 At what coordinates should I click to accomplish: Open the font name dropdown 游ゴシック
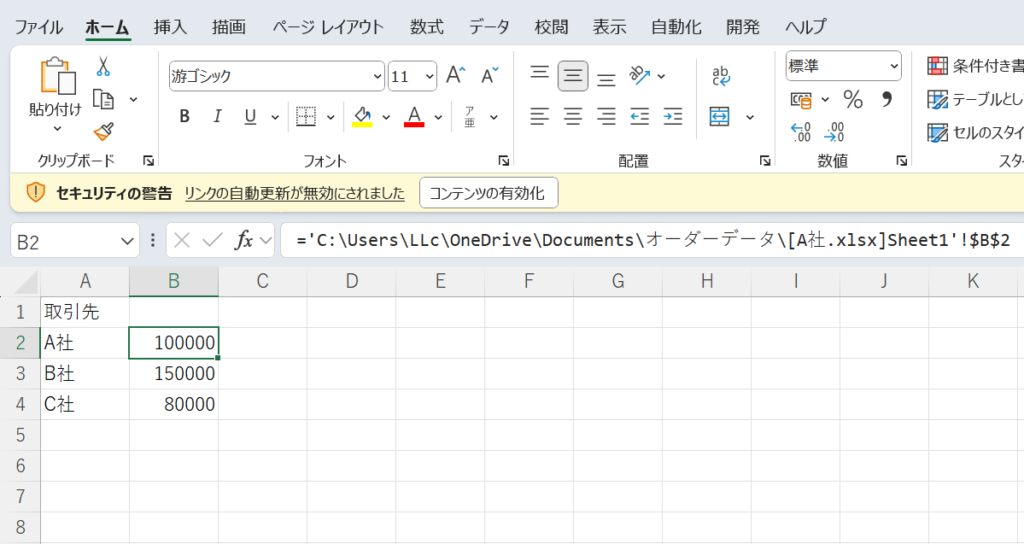click(x=276, y=76)
